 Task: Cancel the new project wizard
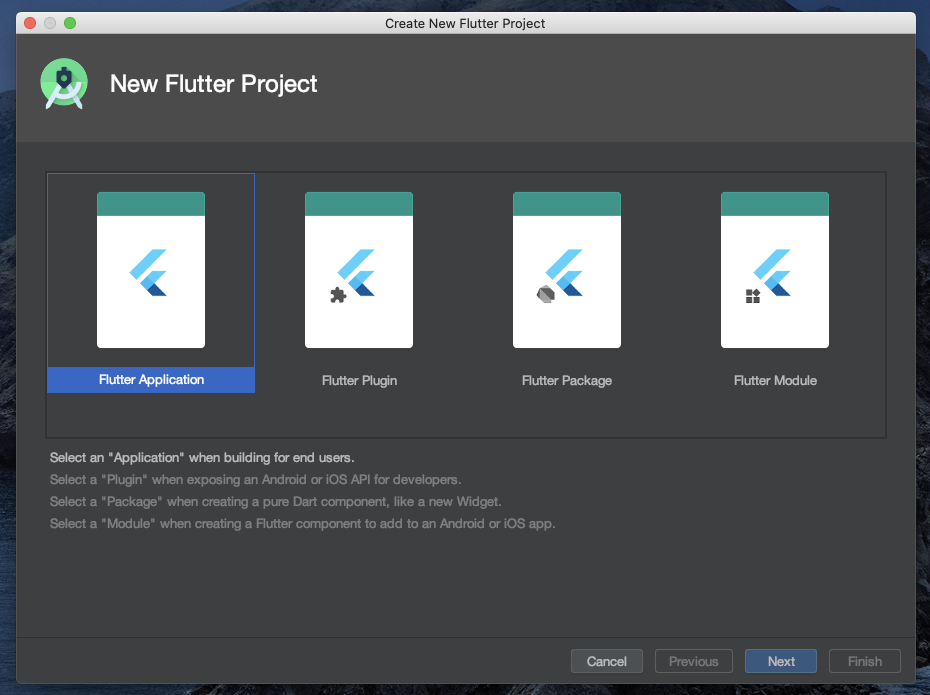[607, 661]
